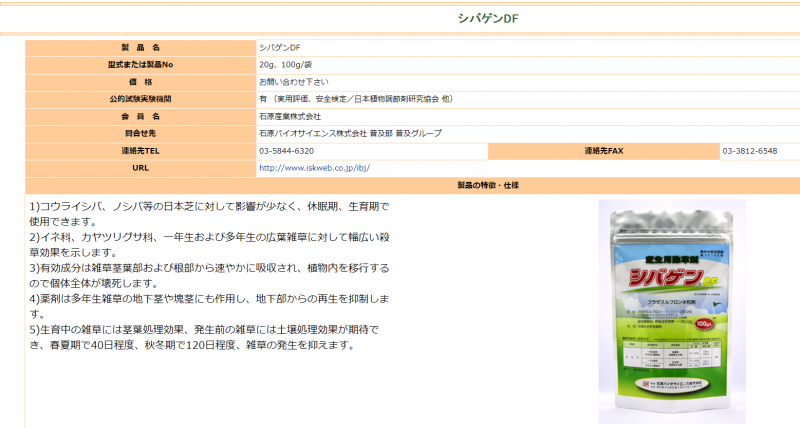Open the iskweb.co.jp URL link
This screenshot has height=428, width=800.
coord(314,168)
